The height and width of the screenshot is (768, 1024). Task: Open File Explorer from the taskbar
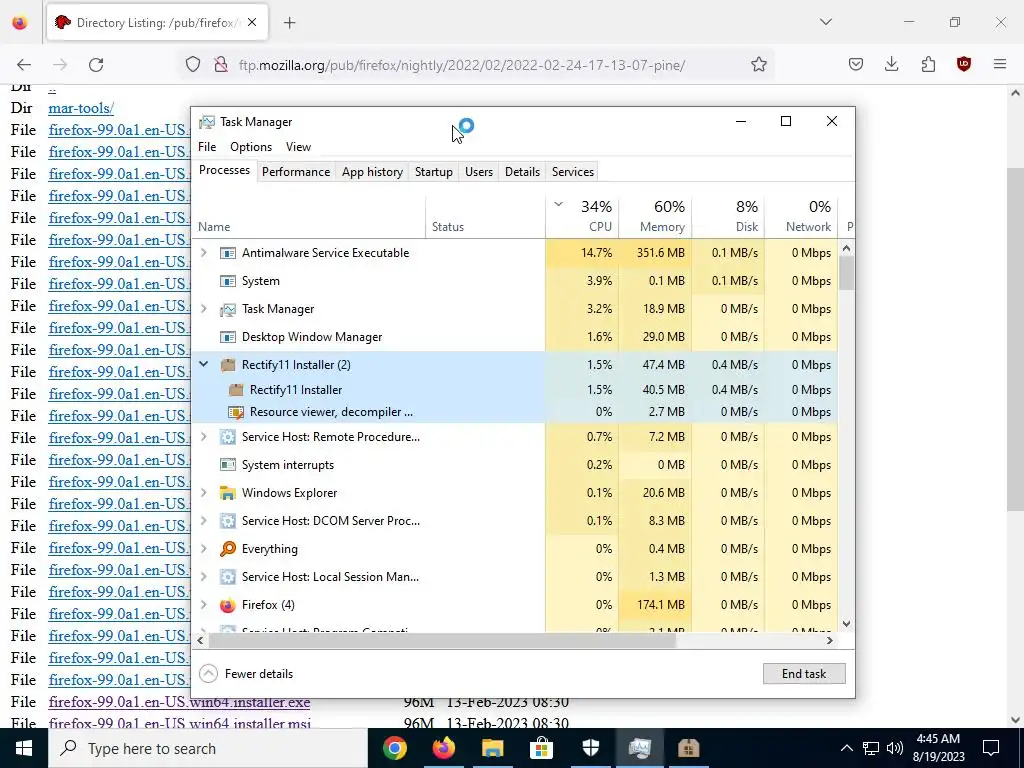[x=492, y=748]
